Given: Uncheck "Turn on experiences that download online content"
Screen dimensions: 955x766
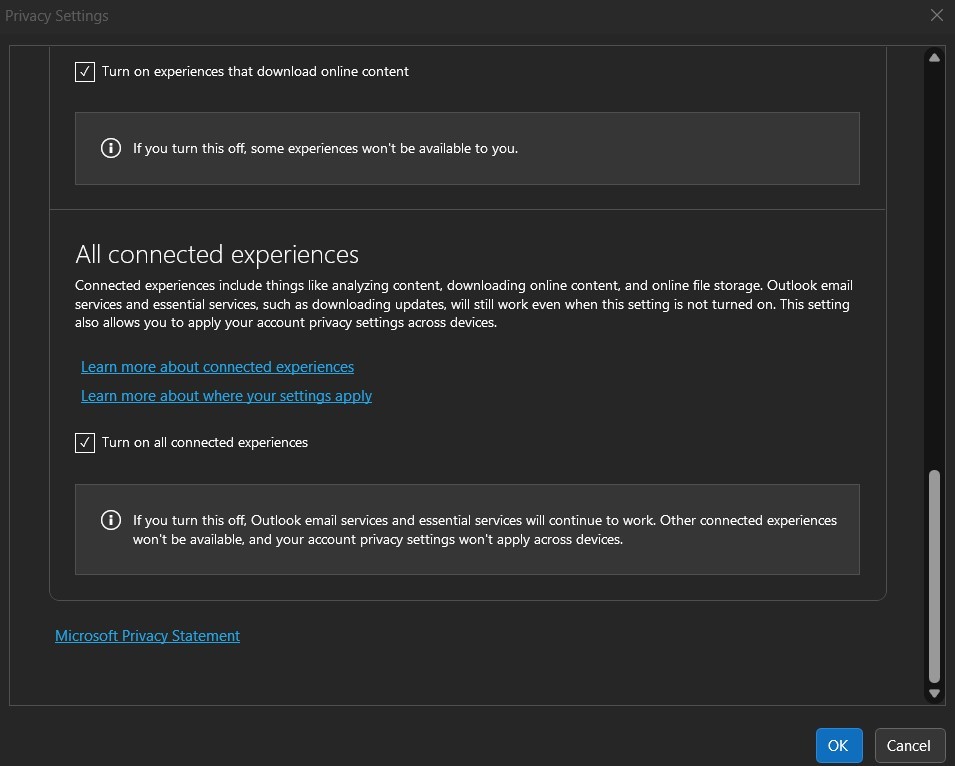Looking at the screenshot, I should 85,72.
